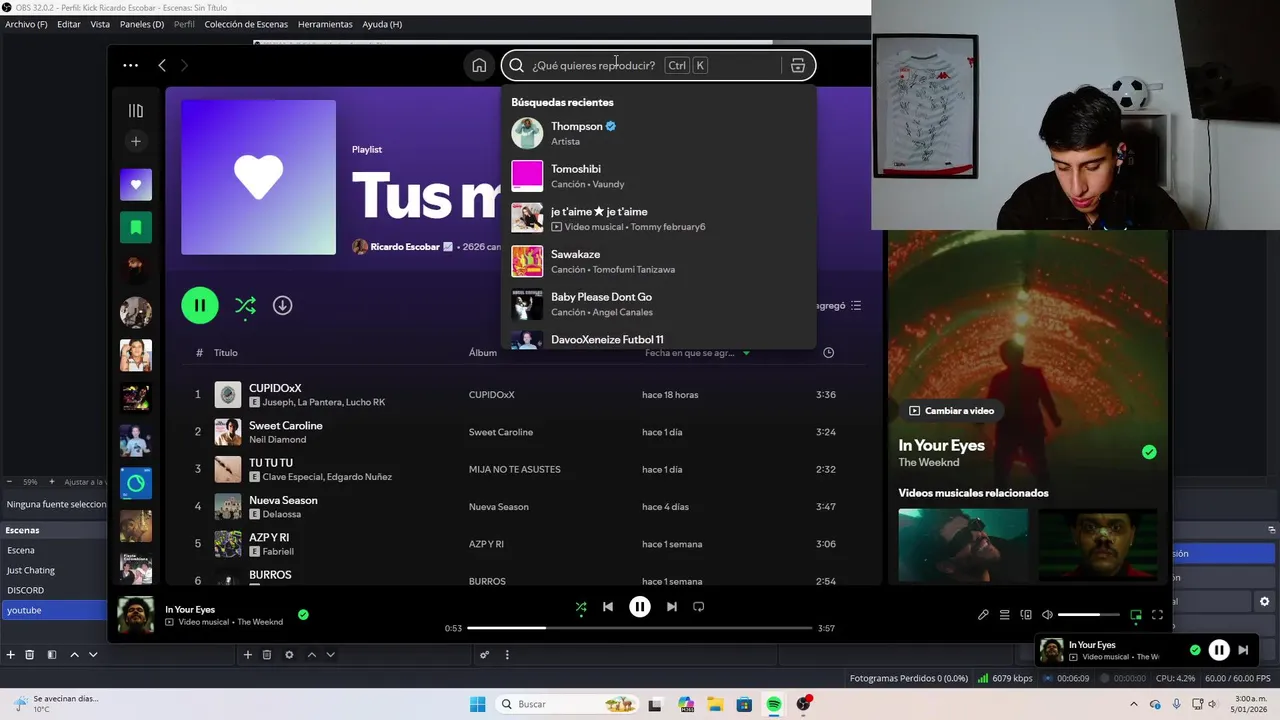Skip to next track in player bar
Screen dimensions: 1280x720
point(672,607)
